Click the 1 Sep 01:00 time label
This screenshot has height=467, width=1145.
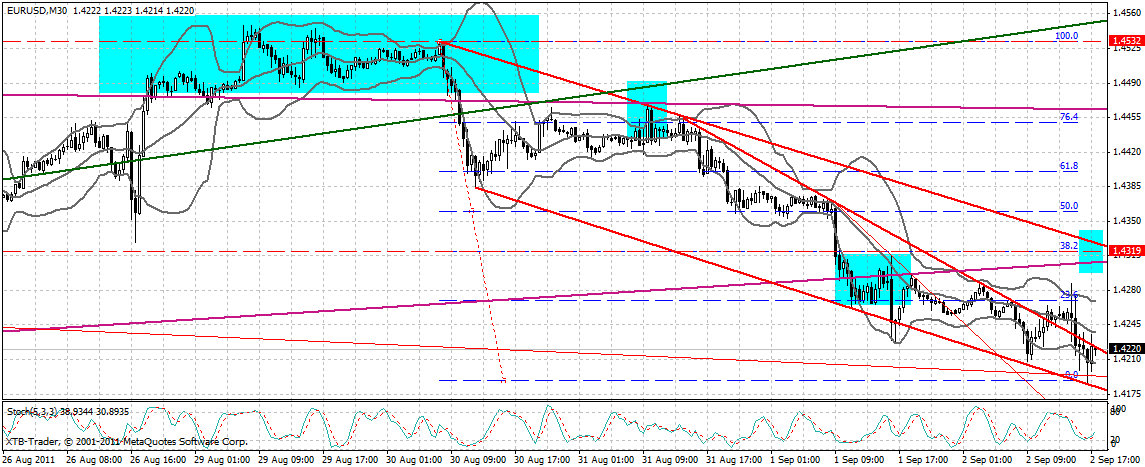coord(796,461)
